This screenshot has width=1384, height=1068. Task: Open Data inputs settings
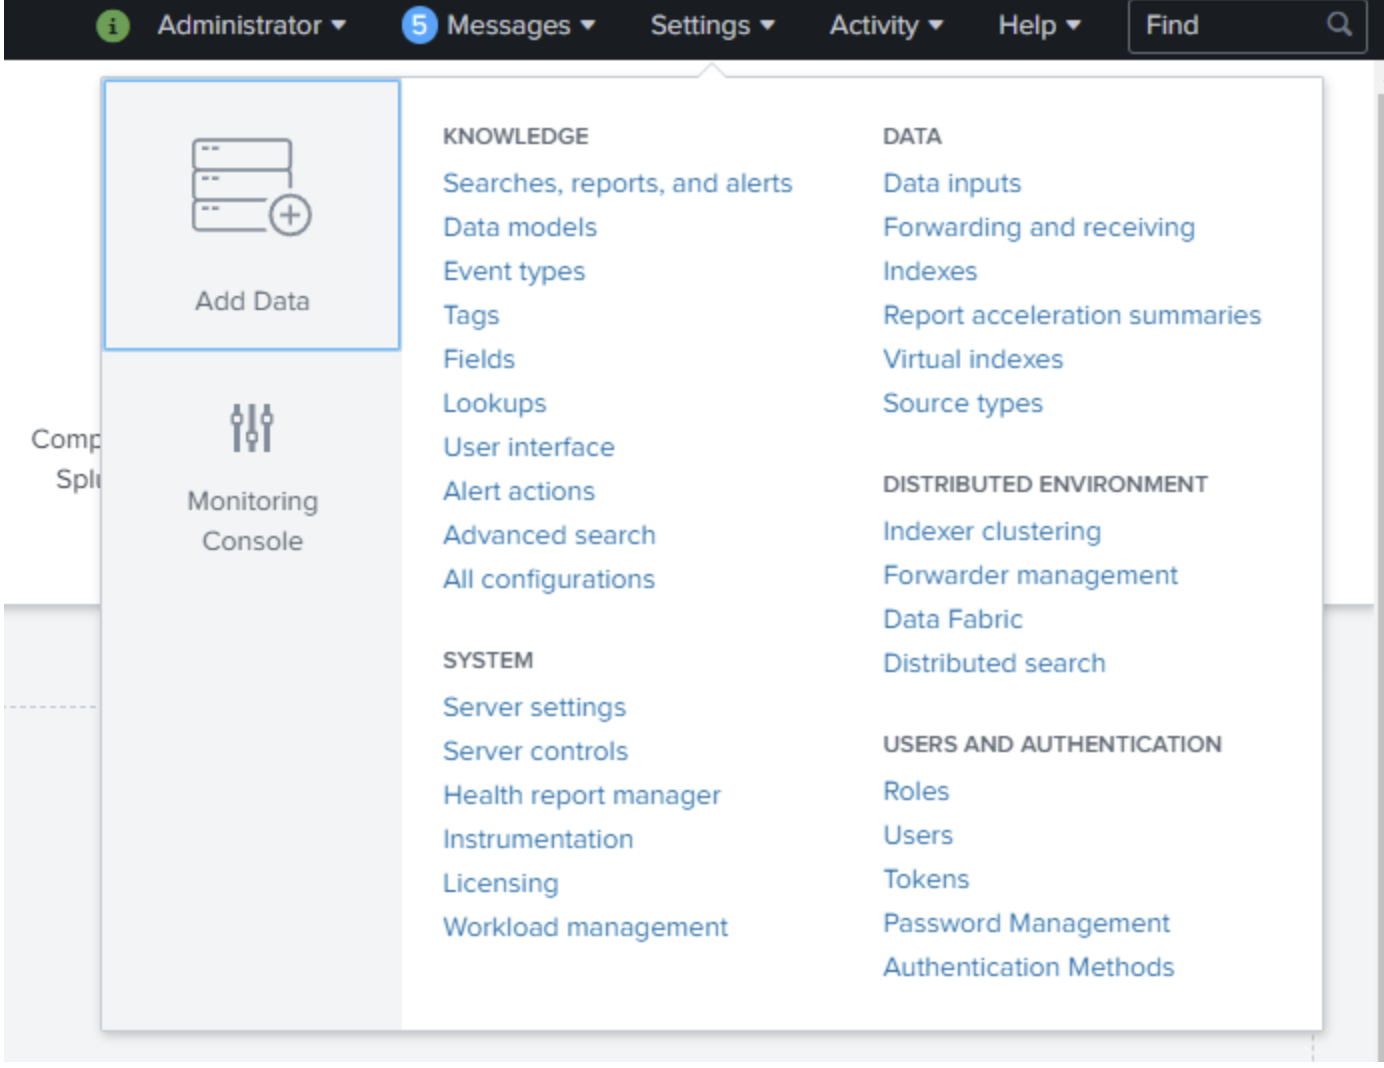click(951, 183)
